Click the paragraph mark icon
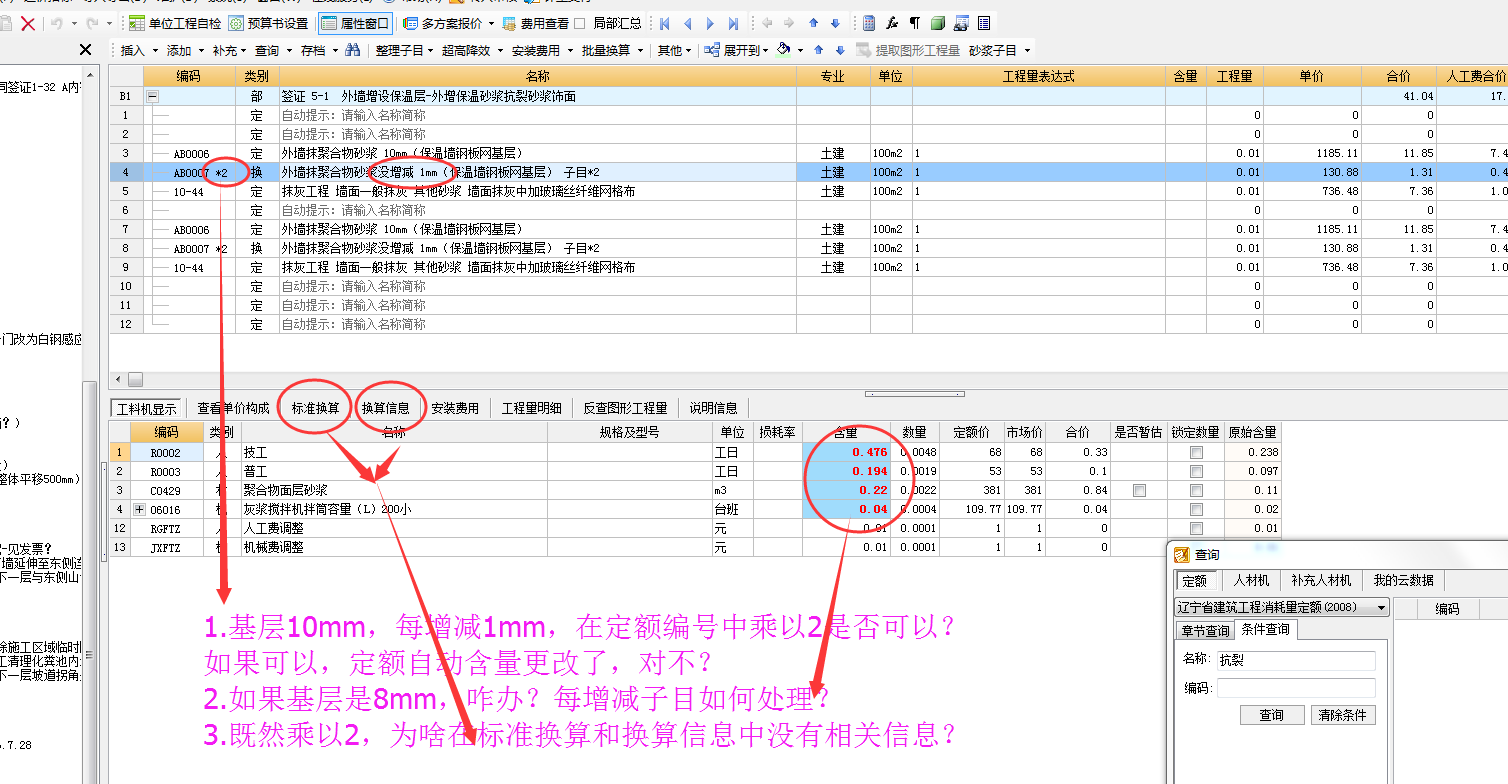The height and width of the screenshot is (784, 1508). click(914, 23)
